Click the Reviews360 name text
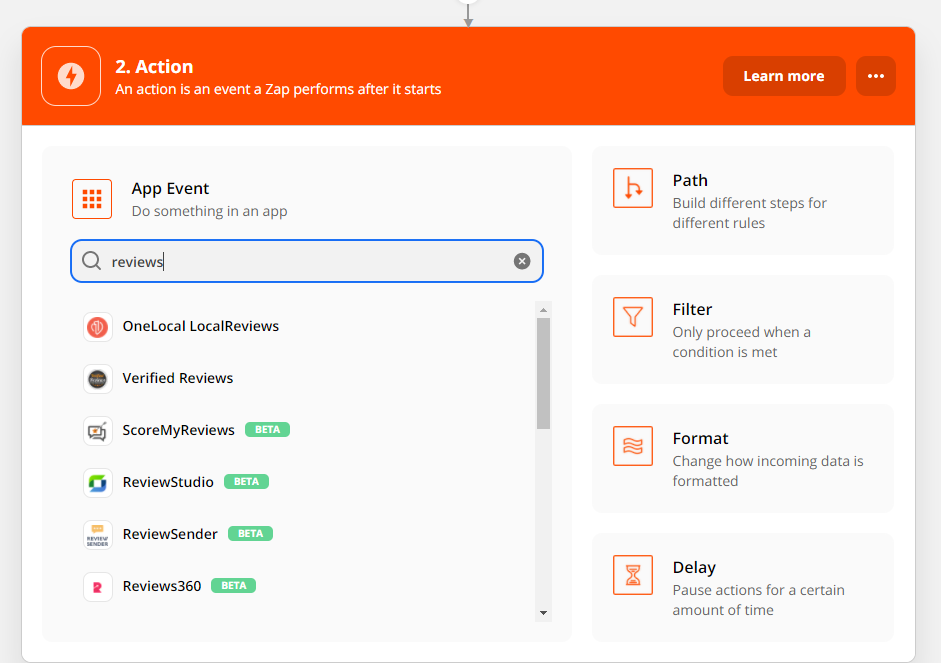 click(x=161, y=586)
